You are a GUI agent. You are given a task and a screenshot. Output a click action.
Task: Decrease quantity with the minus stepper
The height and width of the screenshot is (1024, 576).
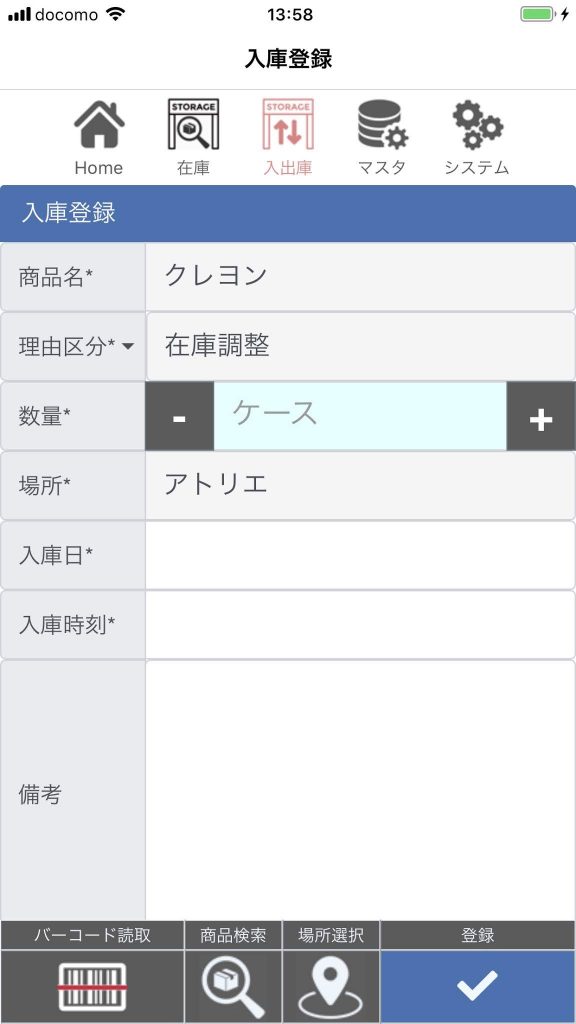(179, 418)
